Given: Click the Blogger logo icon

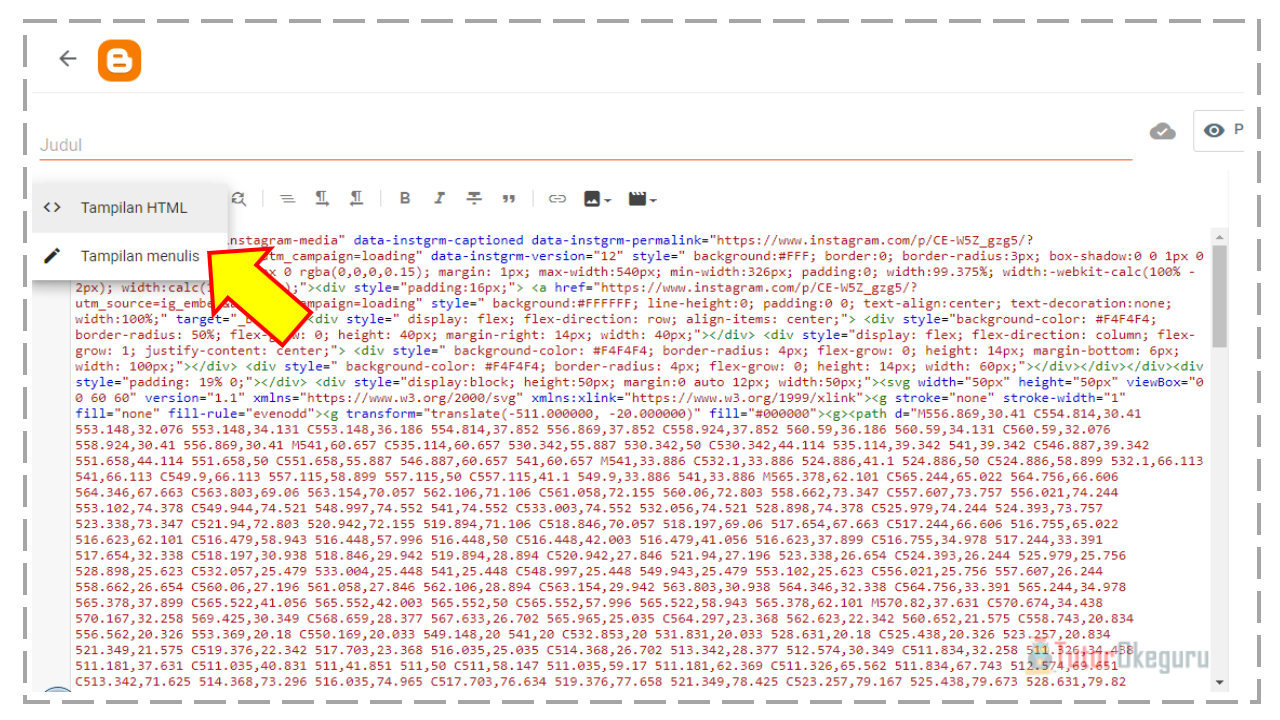Looking at the screenshot, I should click(x=119, y=60).
